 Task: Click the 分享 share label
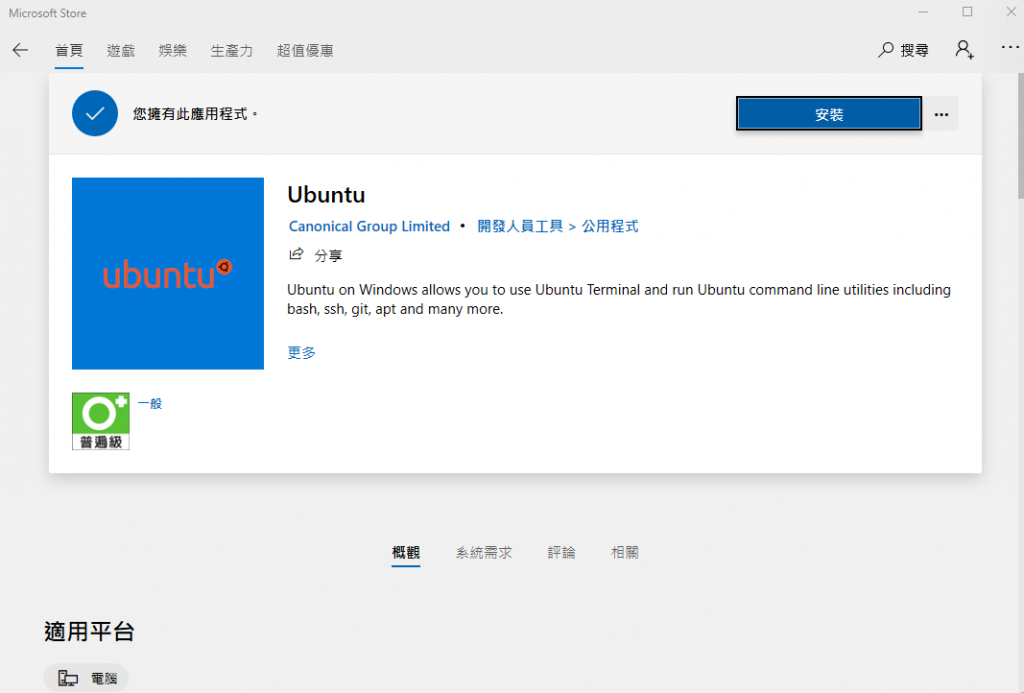(328, 255)
